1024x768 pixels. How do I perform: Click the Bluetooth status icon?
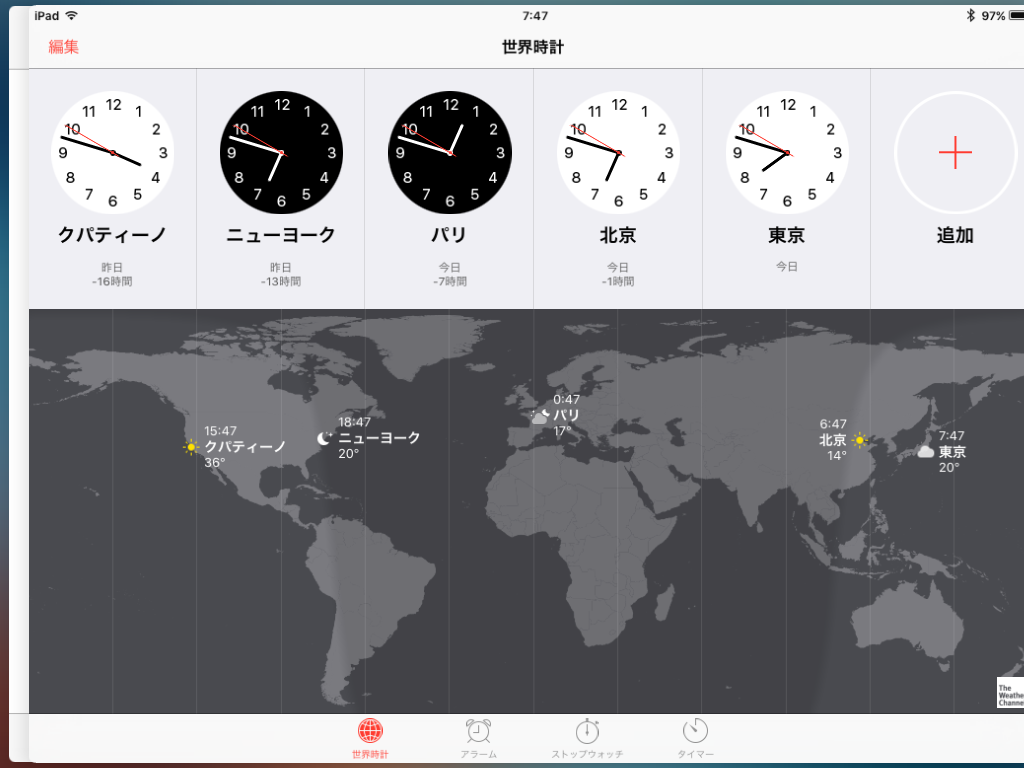click(x=970, y=15)
